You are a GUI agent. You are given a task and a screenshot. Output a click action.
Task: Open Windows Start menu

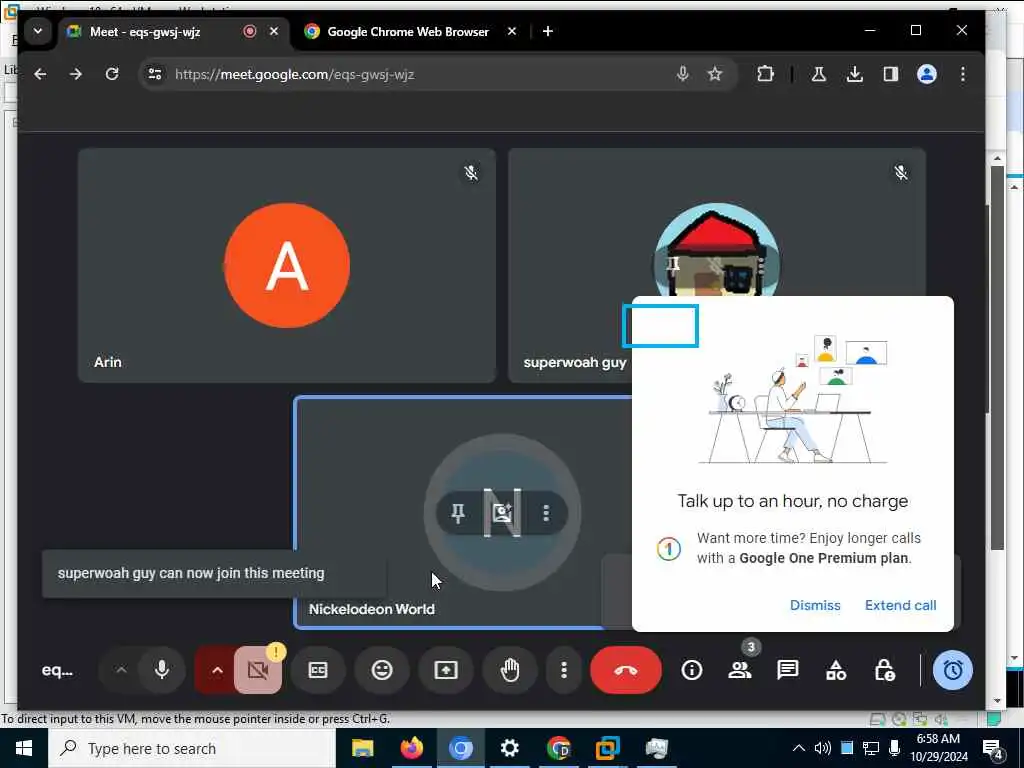point(24,748)
